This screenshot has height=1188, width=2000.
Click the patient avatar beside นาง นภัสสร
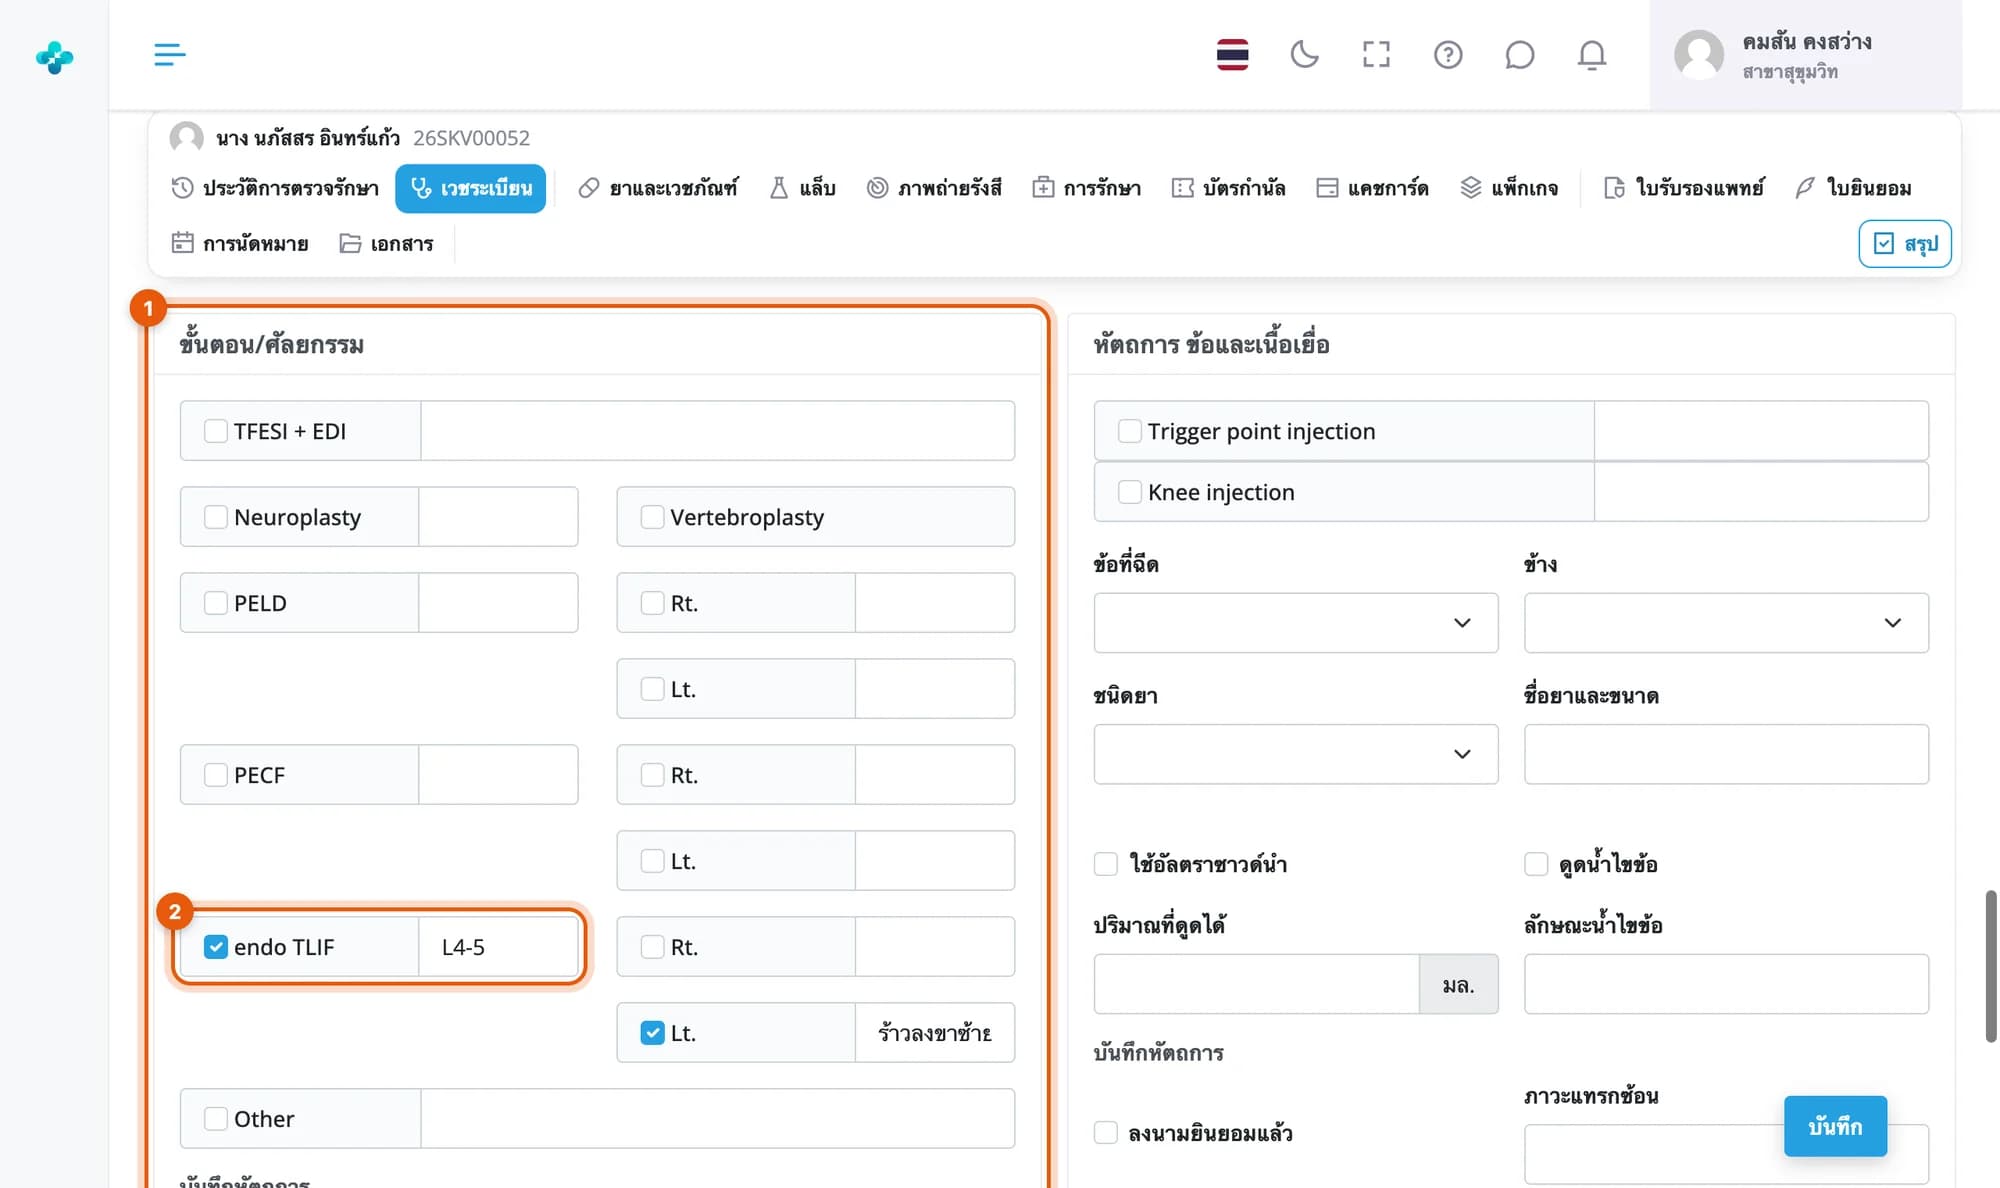tap(186, 137)
